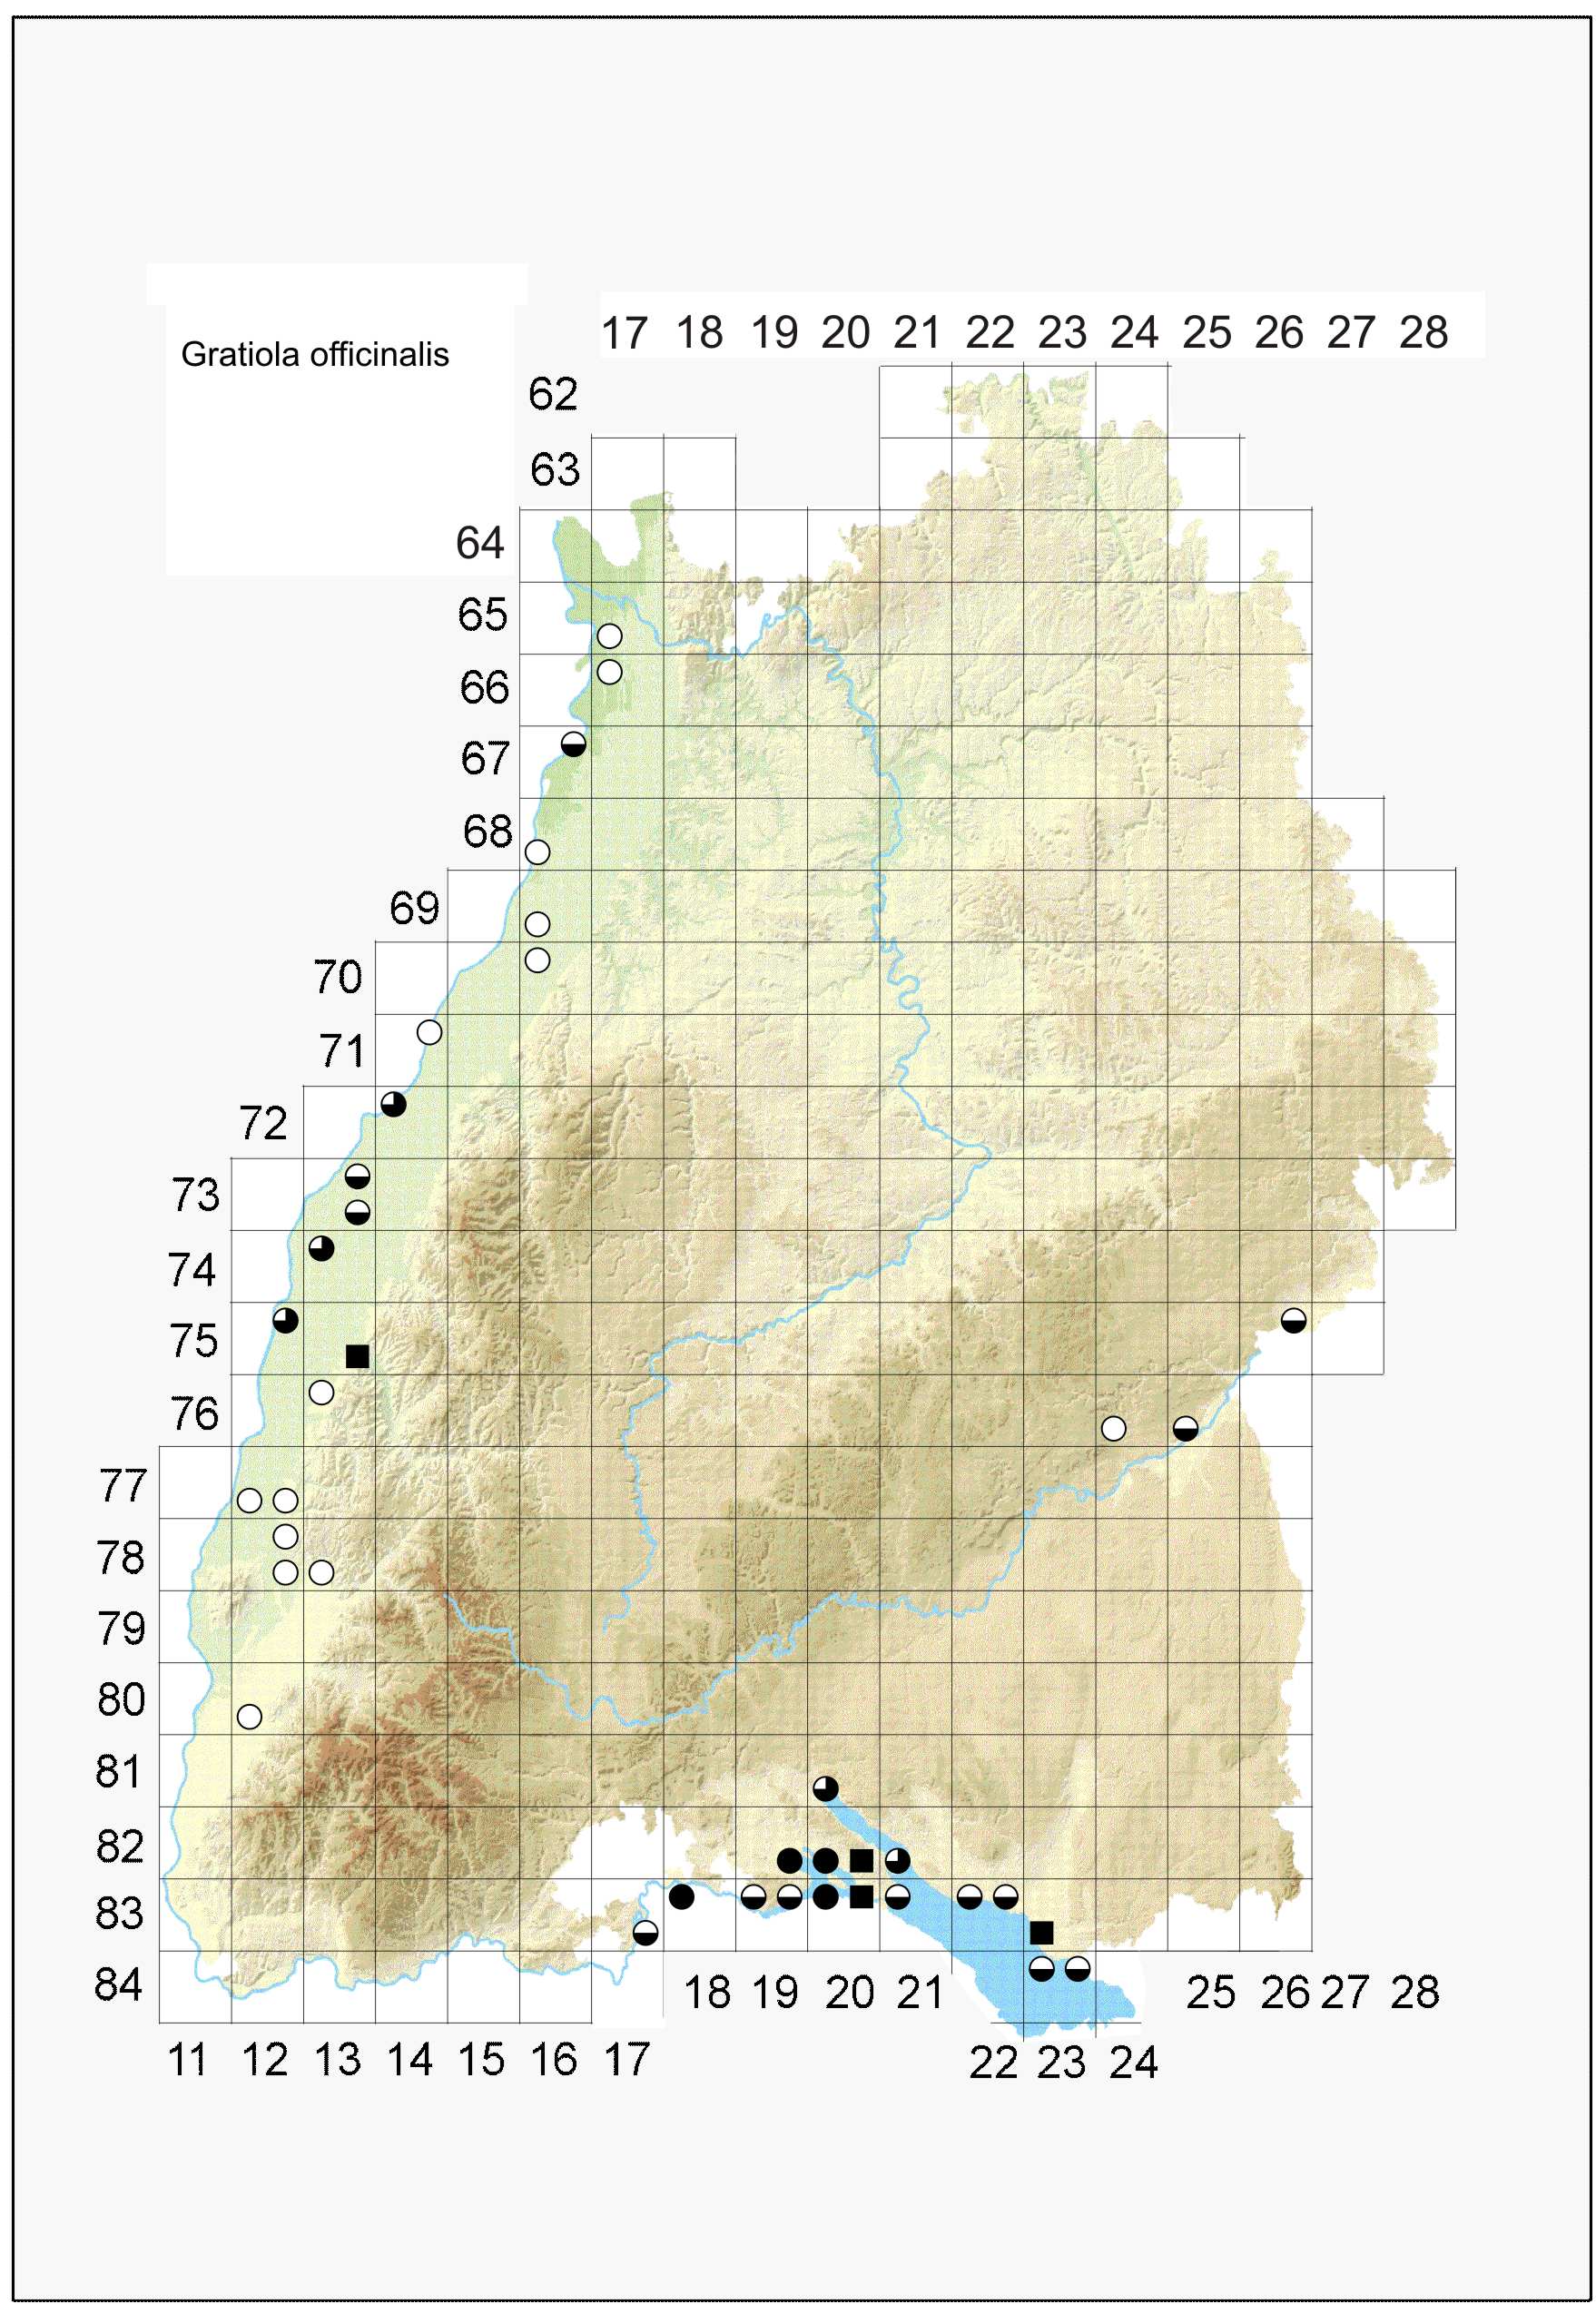Select the empty circle marker in row 80
Viewport: 1596px width, 2304px height.
pyautogui.click(x=249, y=1716)
